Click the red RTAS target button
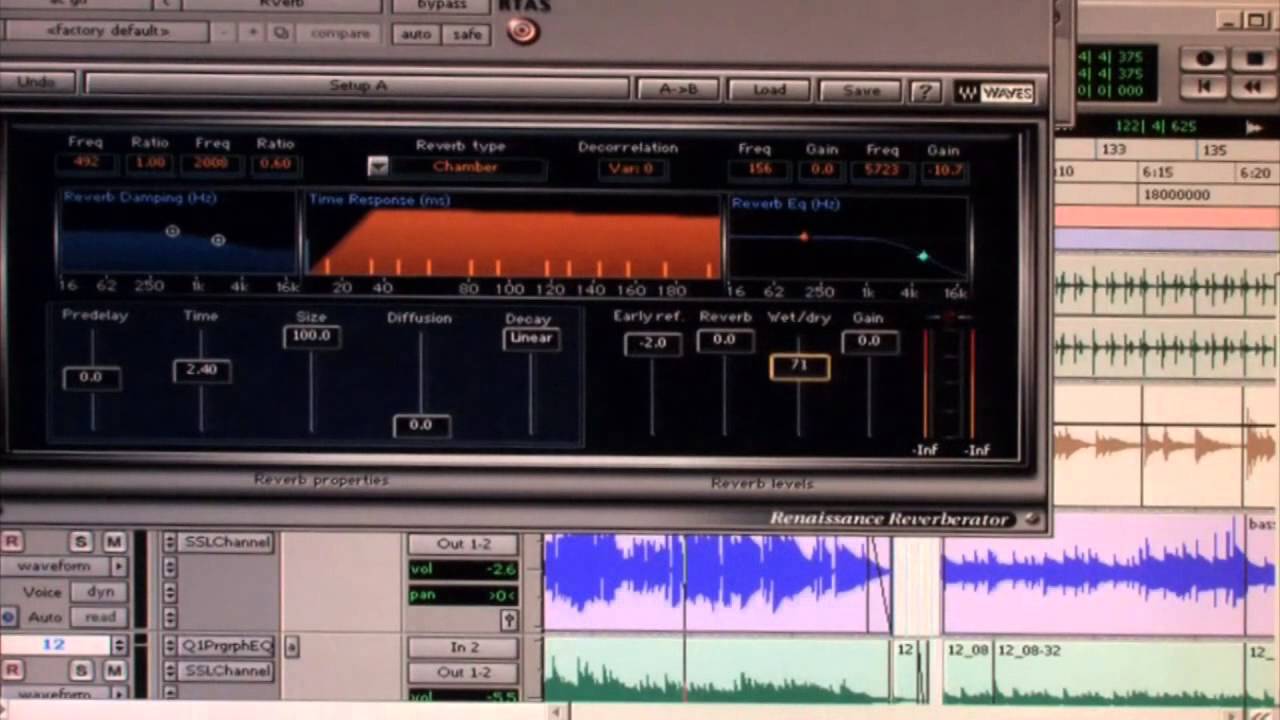The height and width of the screenshot is (720, 1280). click(521, 31)
